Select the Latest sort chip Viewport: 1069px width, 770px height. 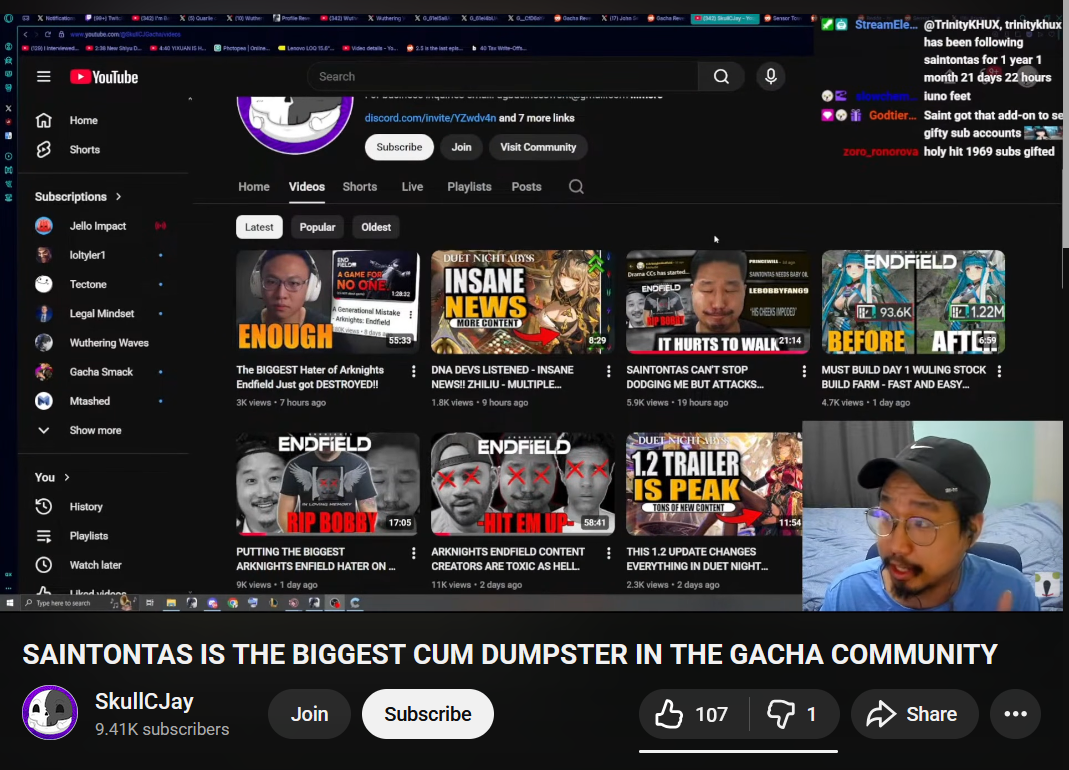coord(259,227)
